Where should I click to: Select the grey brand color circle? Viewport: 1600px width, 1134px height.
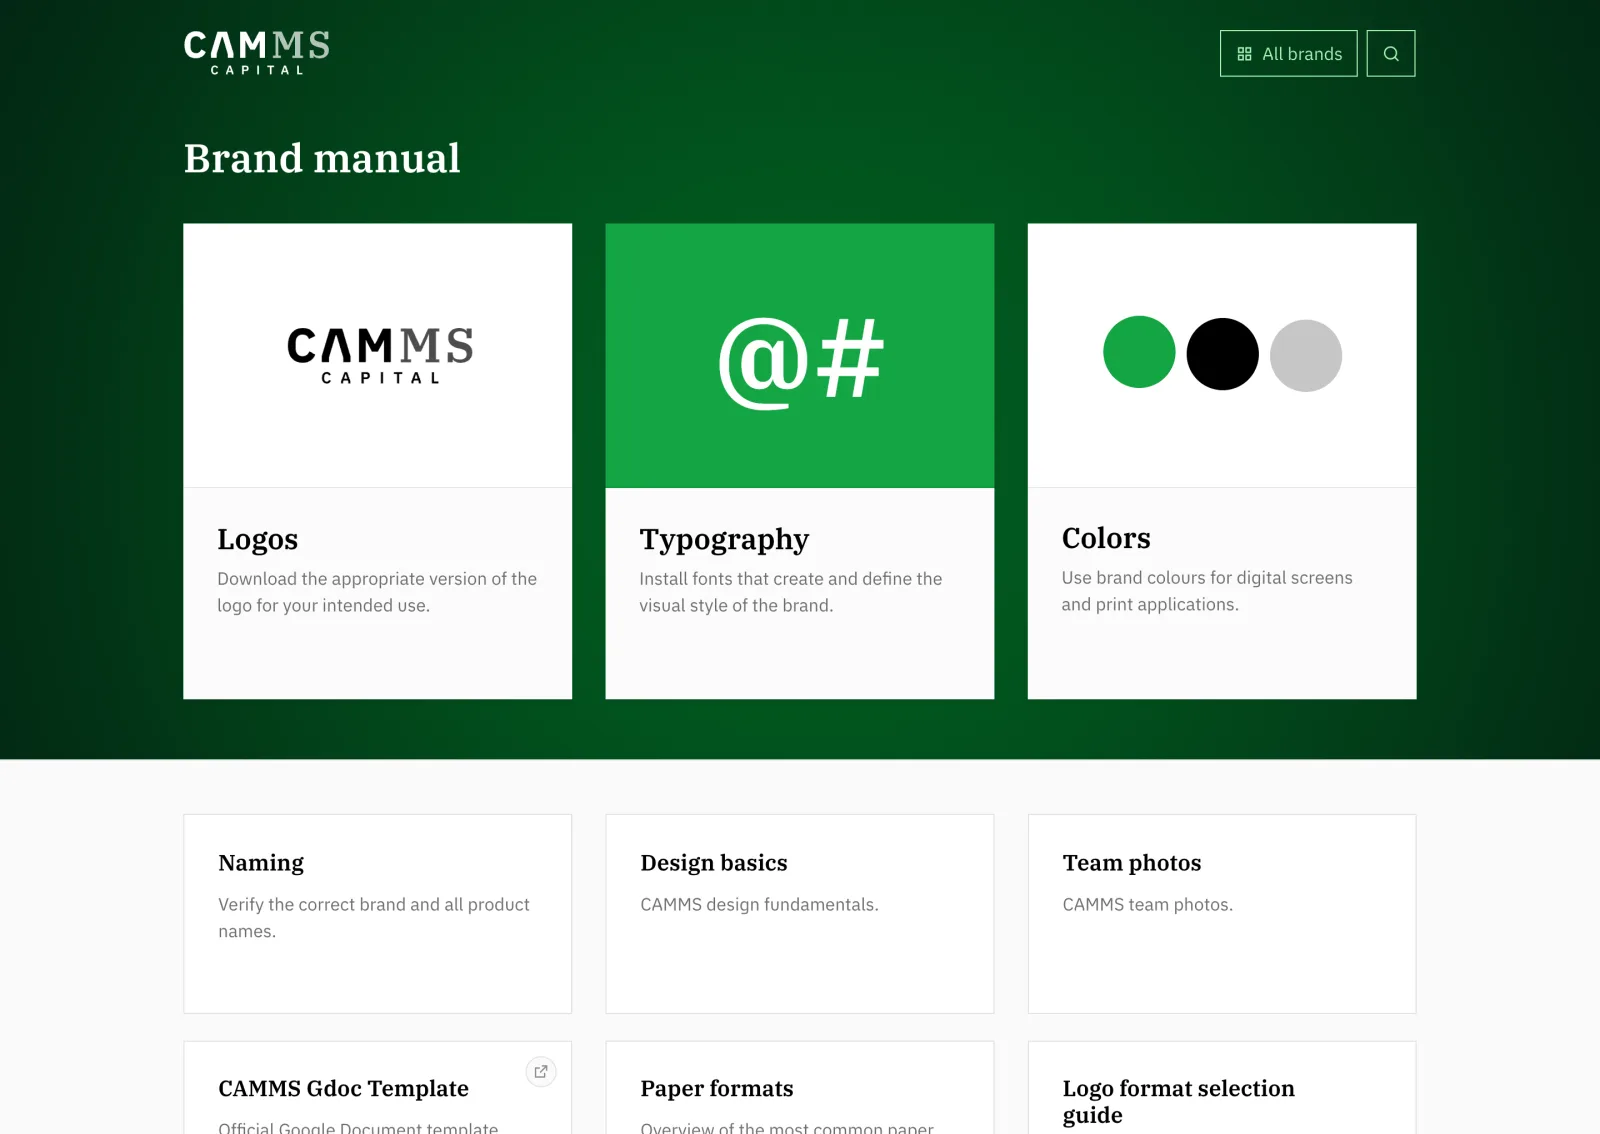pyautogui.click(x=1306, y=356)
